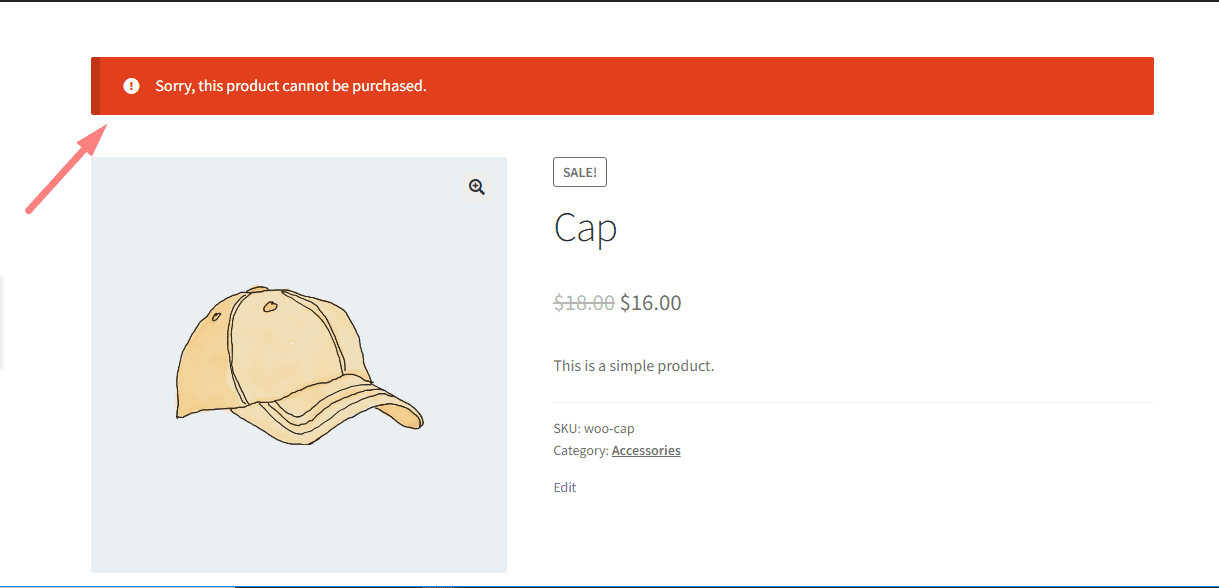The height and width of the screenshot is (588, 1219).
Task: Click the crossed-out $18.00 original price
Action: pyautogui.click(x=584, y=303)
